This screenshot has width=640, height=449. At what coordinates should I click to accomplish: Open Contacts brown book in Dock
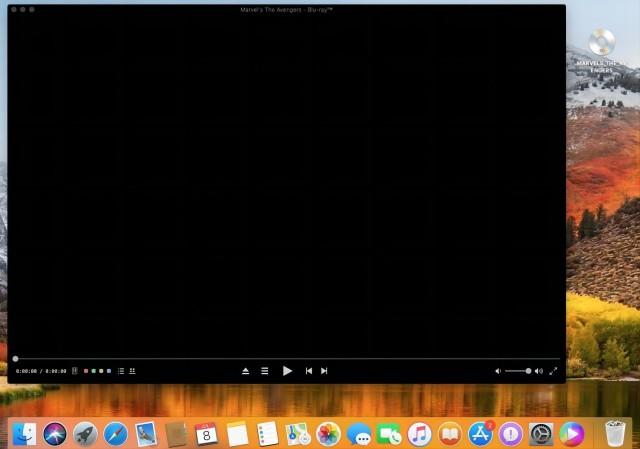pyautogui.click(x=176, y=434)
